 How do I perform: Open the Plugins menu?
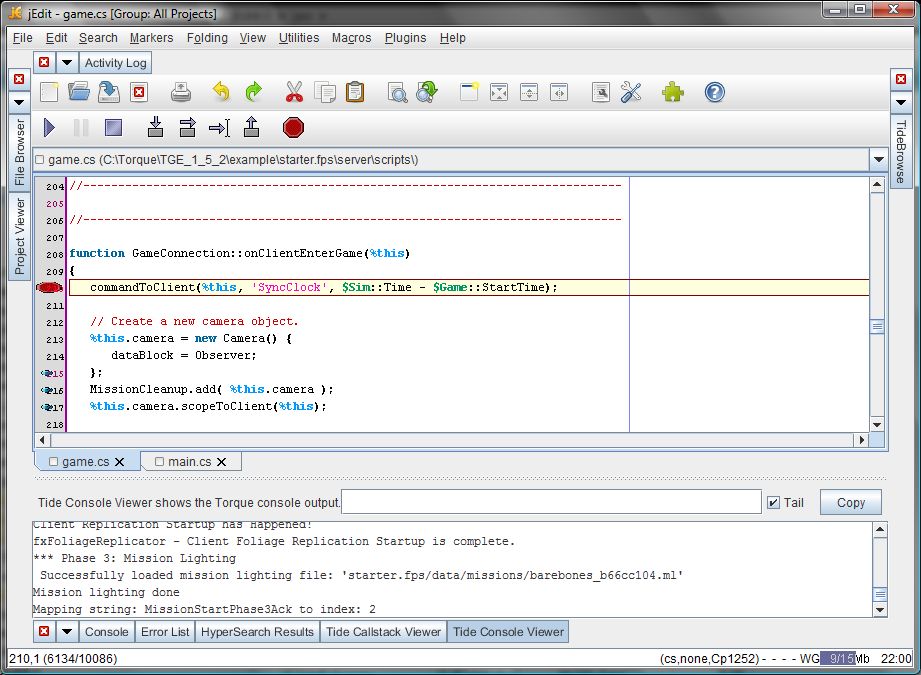(405, 38)
